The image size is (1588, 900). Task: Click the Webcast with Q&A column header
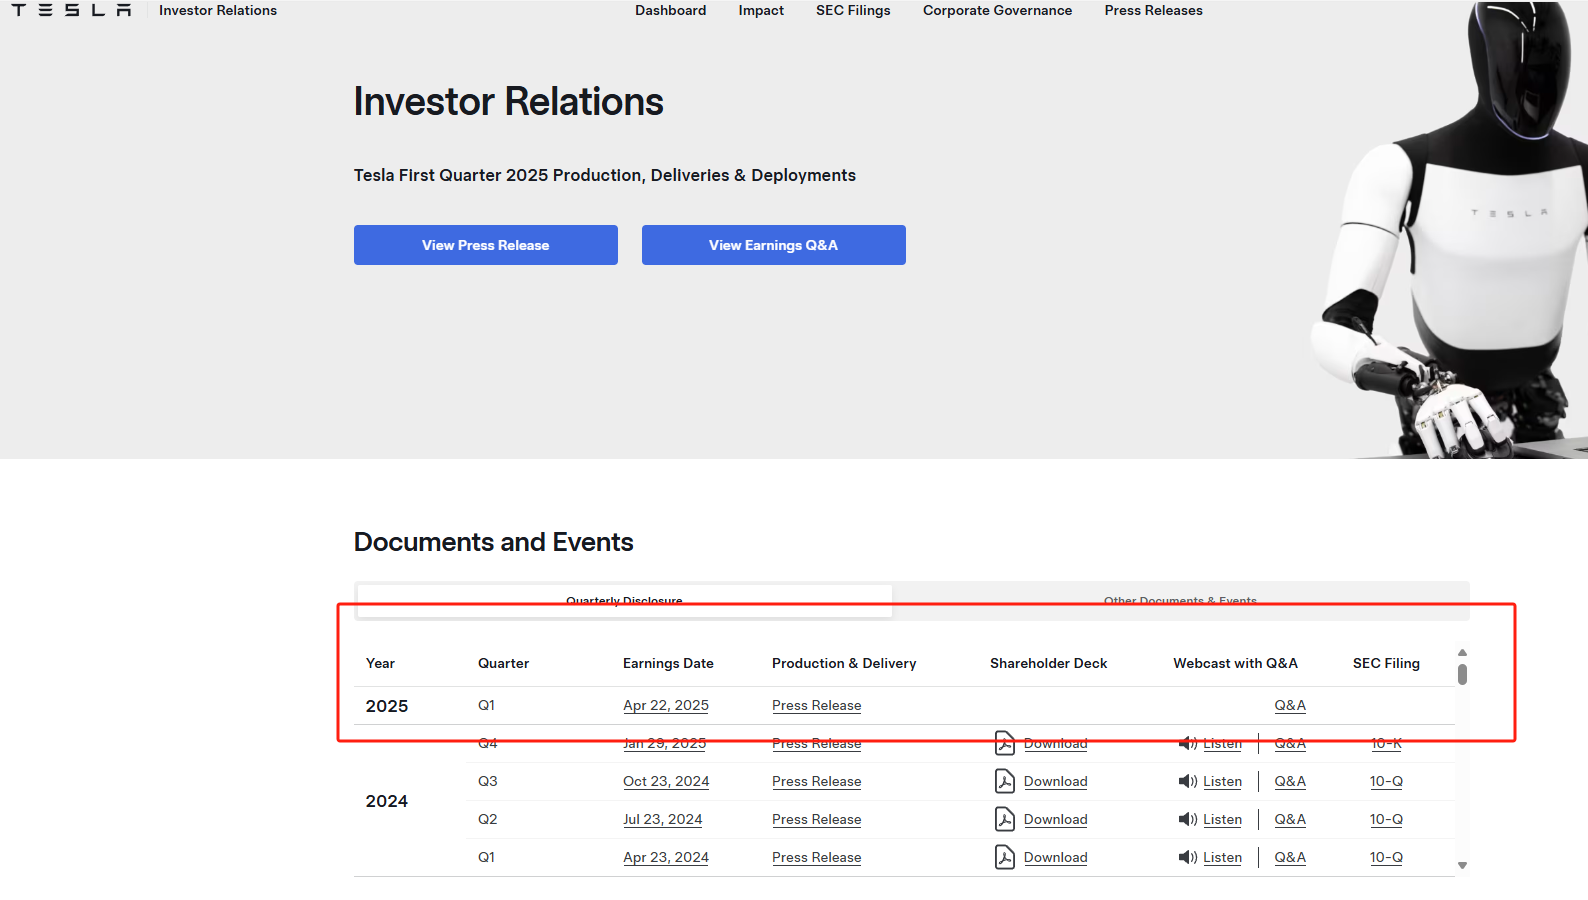click(x=1235, y=663)
